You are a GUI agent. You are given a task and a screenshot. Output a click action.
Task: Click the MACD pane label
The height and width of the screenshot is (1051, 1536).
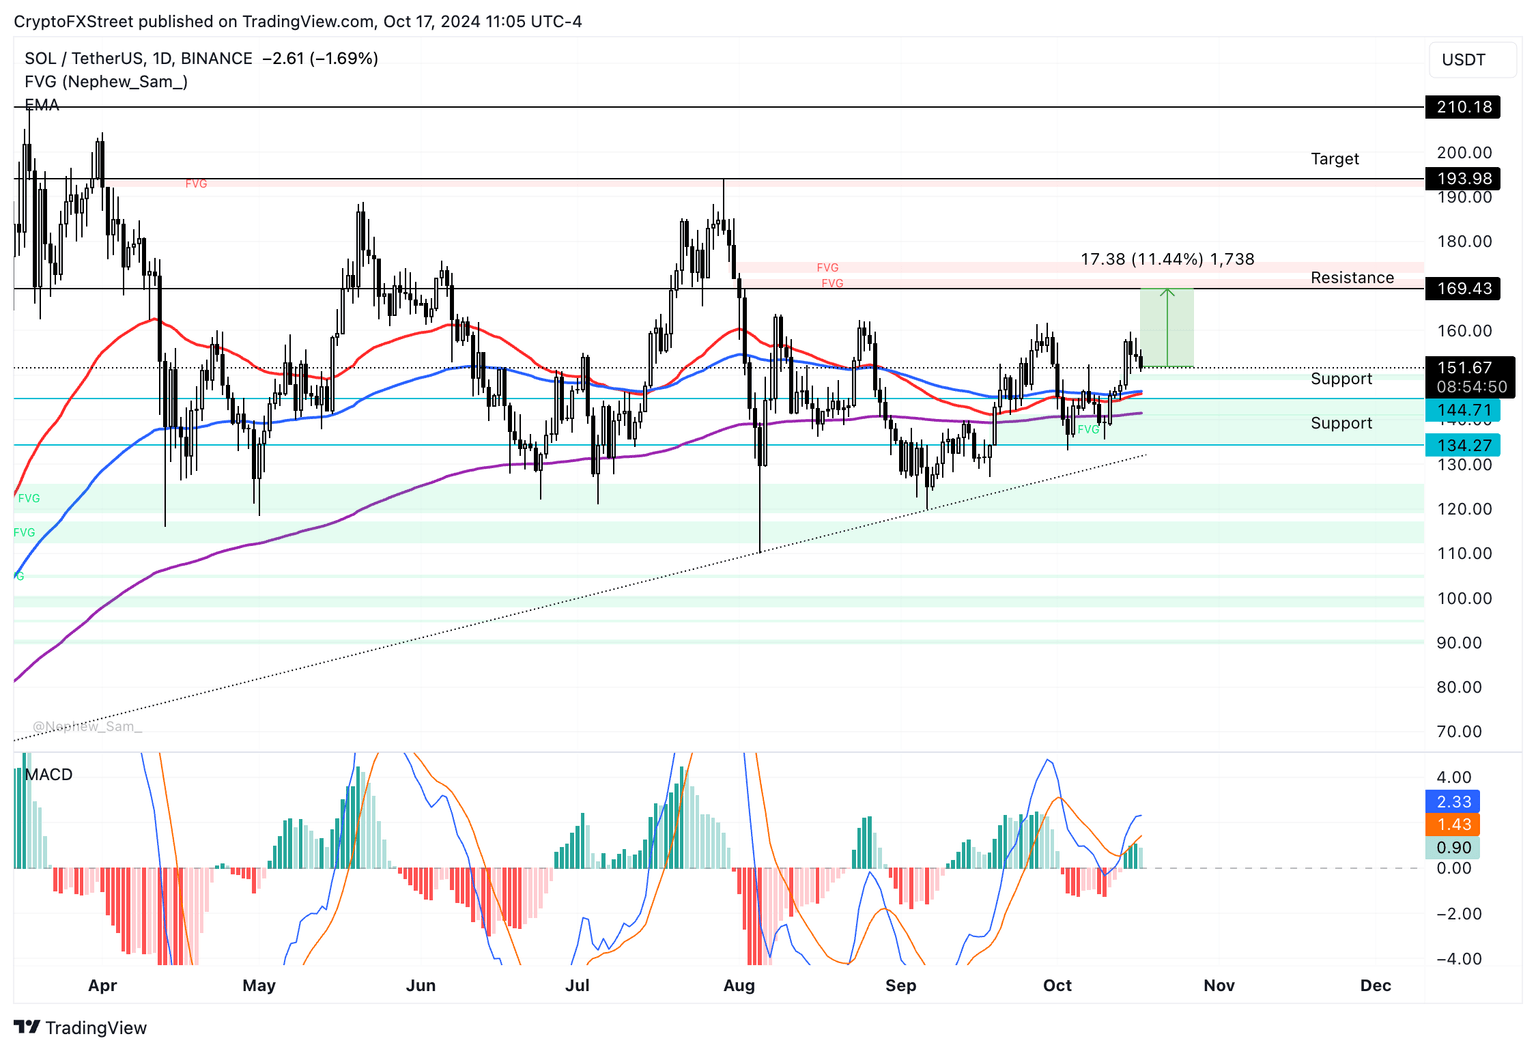49,775
